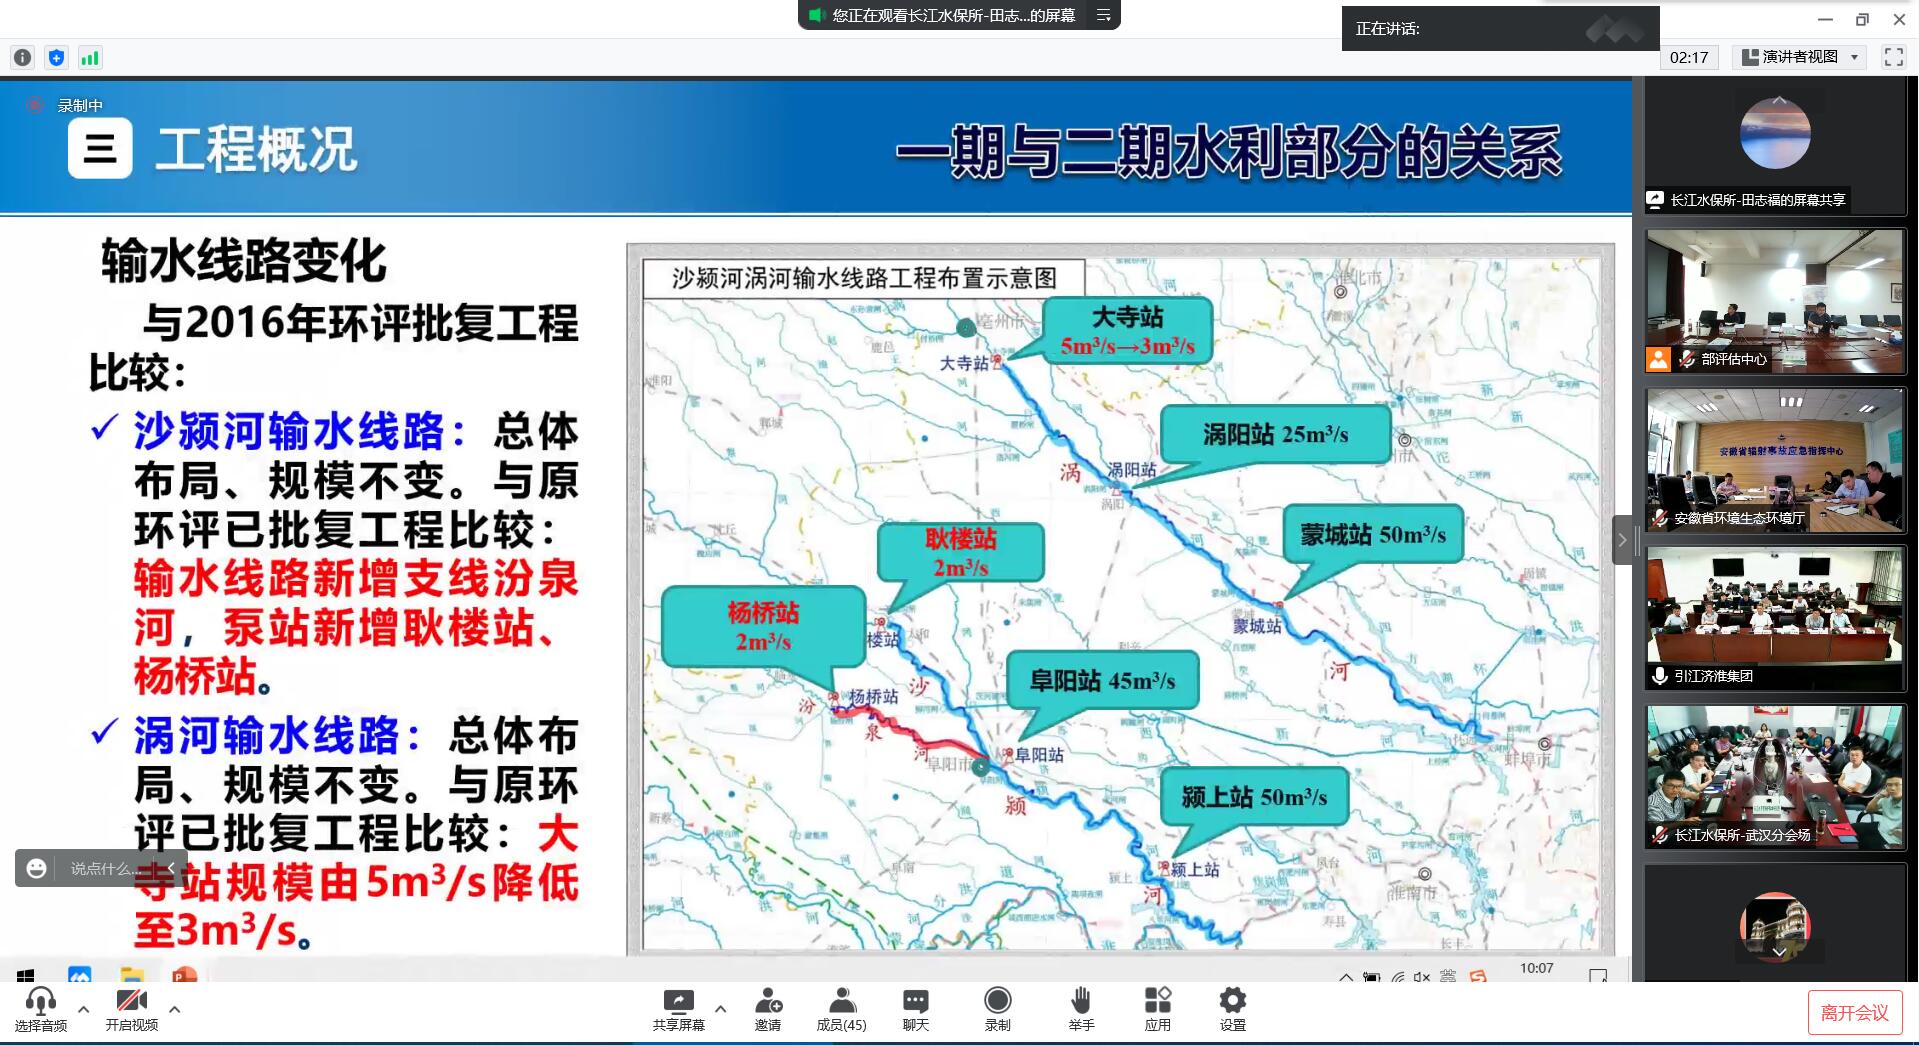
Task: Expand the video options chevron
Action: pyautogui.click(x=175, y=1009)
